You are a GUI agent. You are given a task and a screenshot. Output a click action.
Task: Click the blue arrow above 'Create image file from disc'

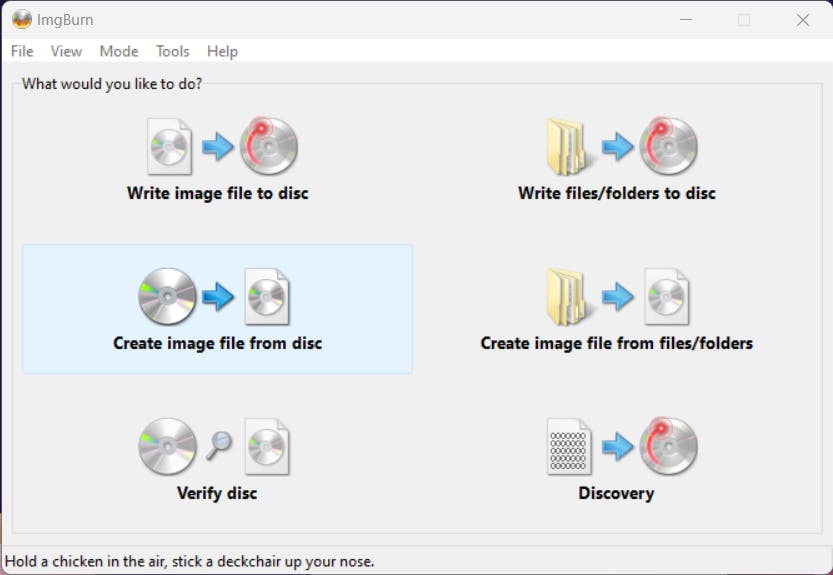tap(218, 296)
